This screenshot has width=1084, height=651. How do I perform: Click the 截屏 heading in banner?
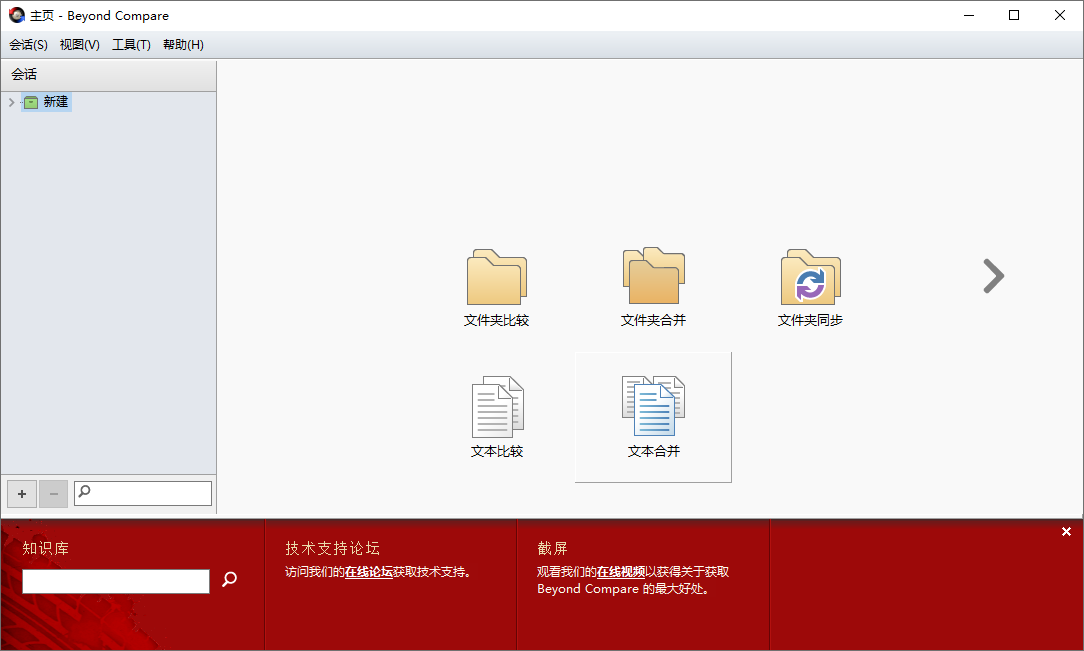[552, 549]
